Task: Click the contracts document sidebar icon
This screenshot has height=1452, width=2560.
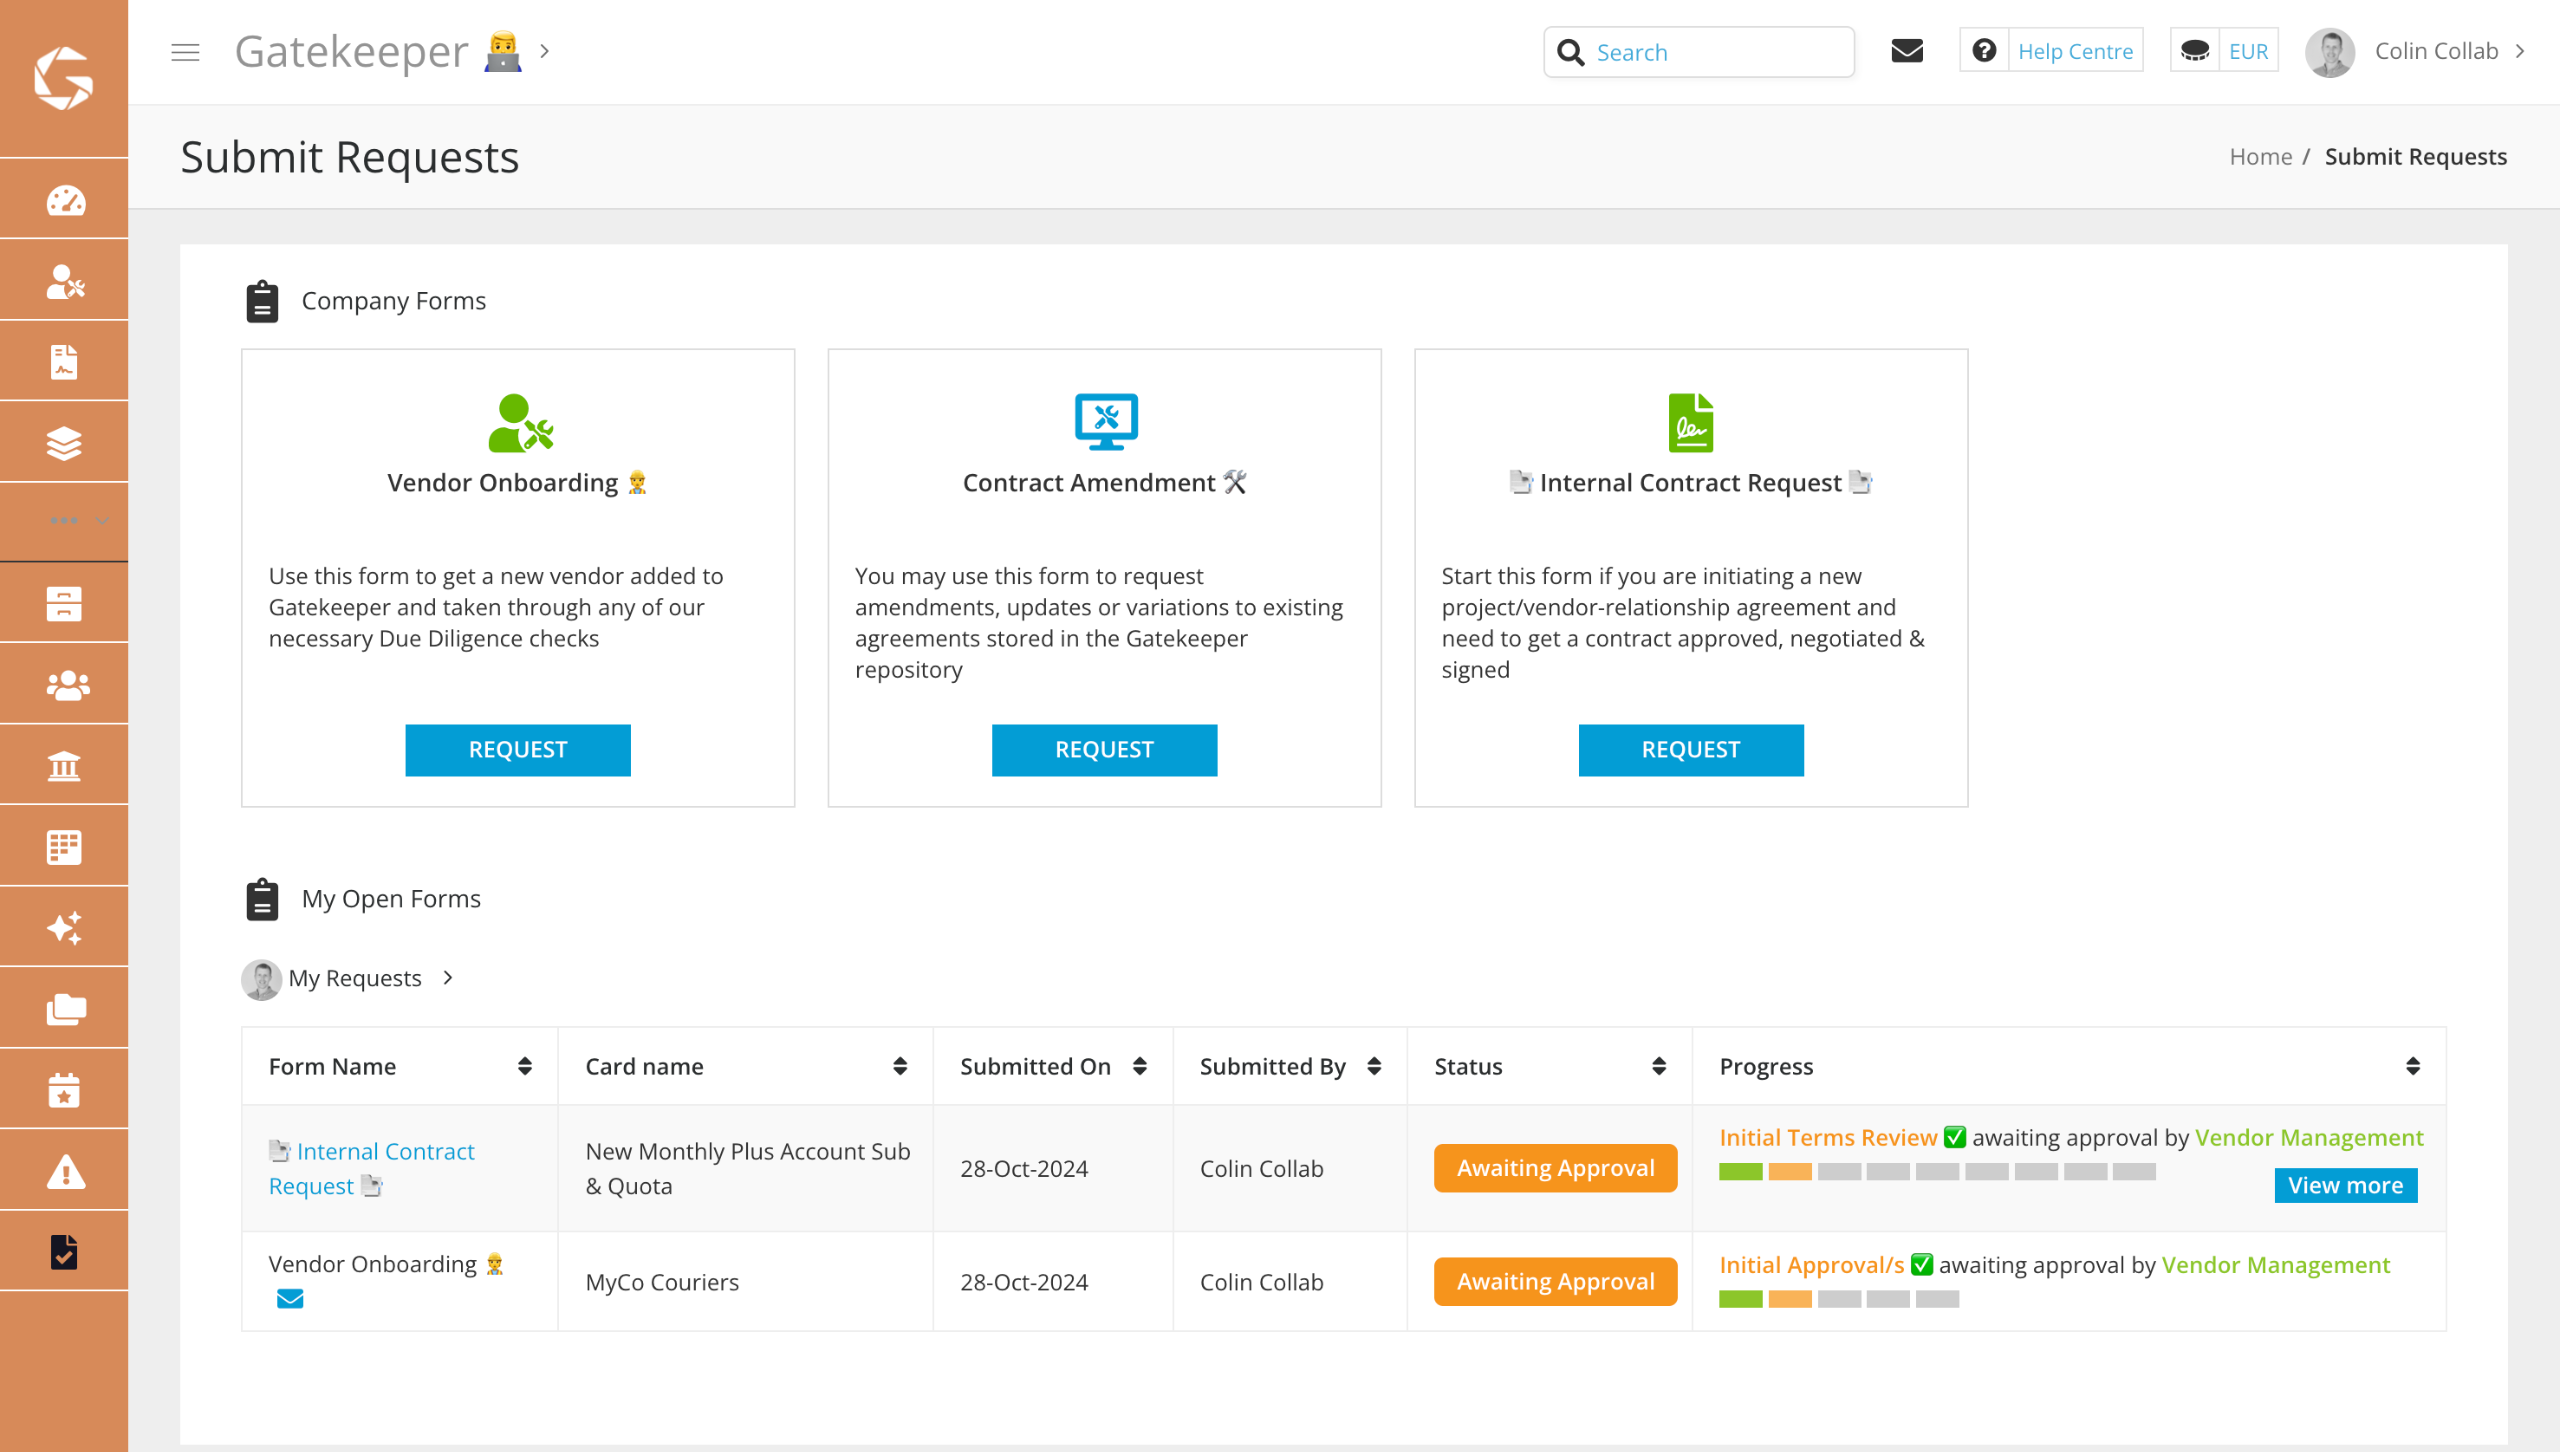Action: point(65,362)
